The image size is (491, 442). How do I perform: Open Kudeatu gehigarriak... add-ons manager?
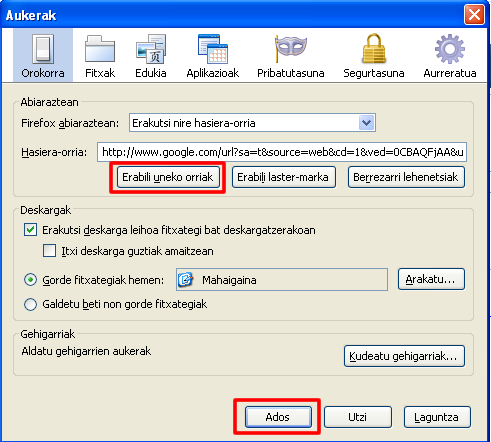(404, 356)
